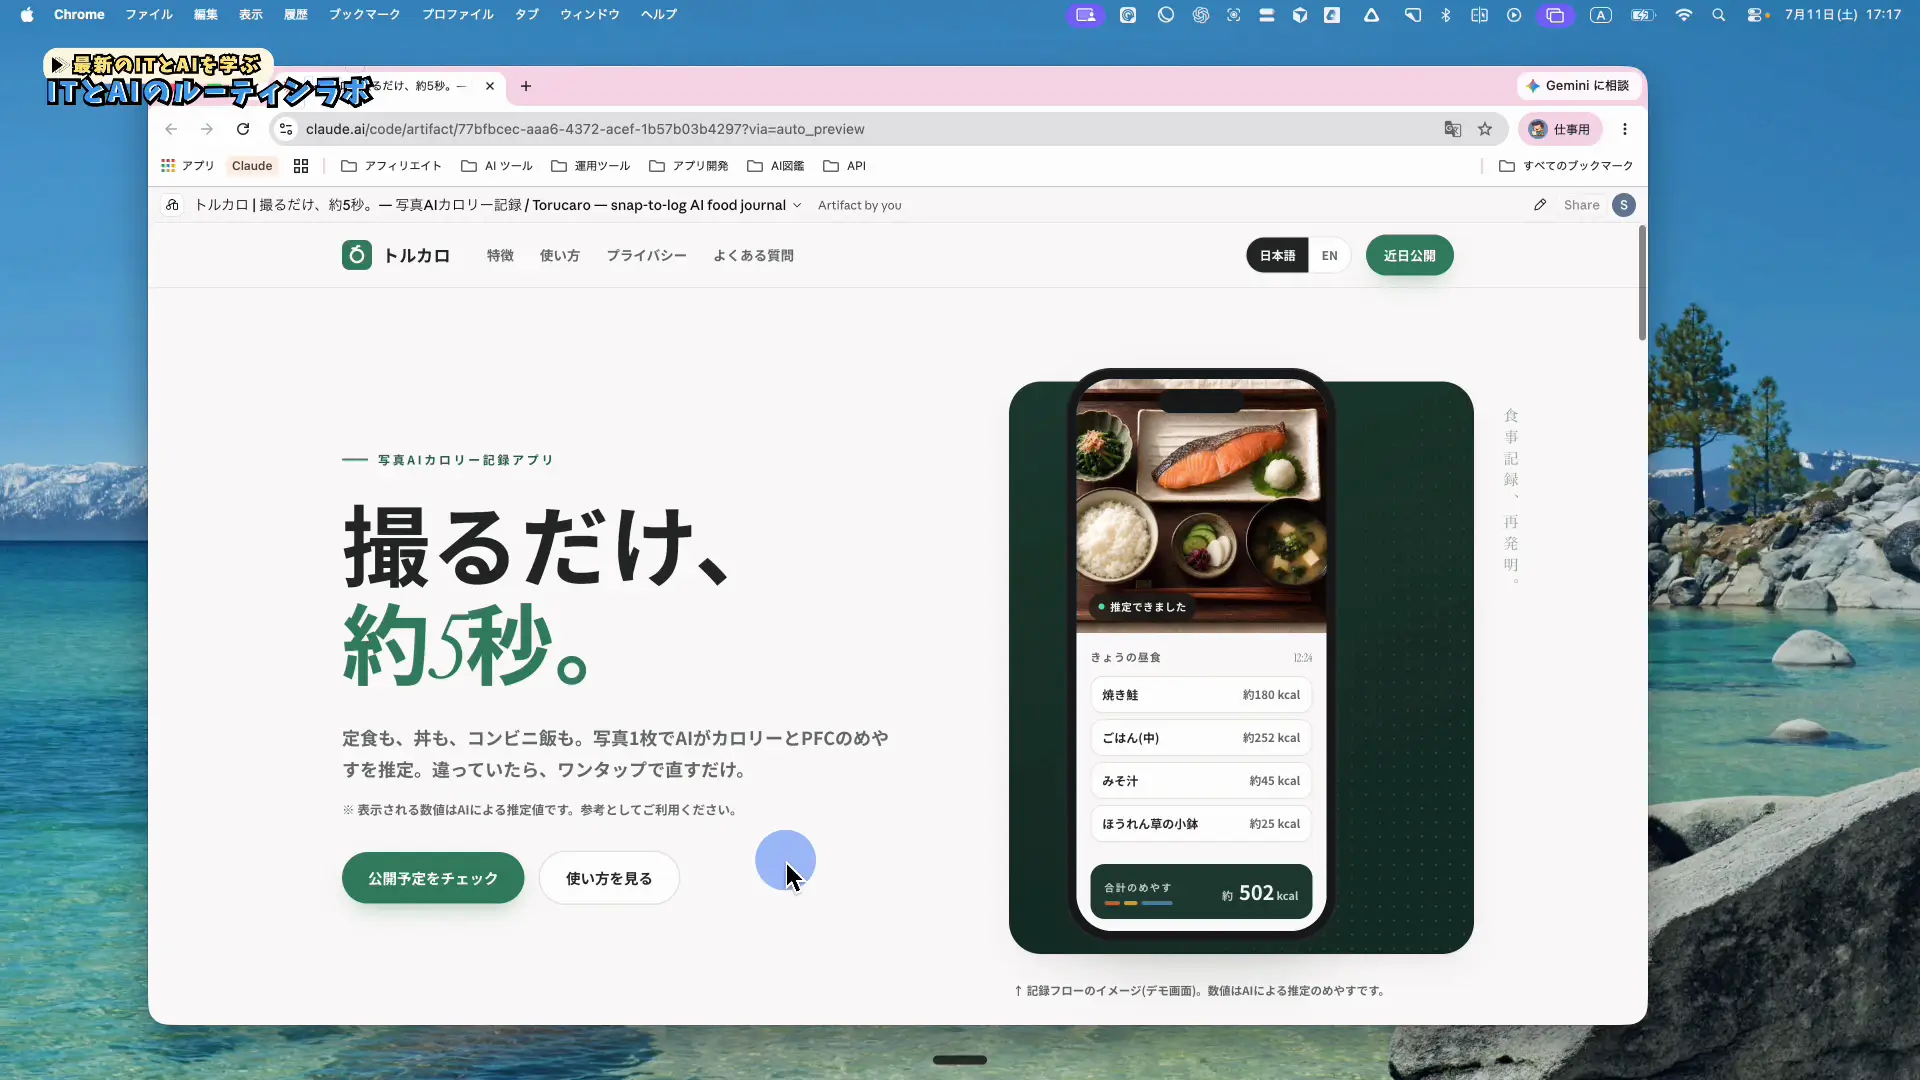Open the 編集 menu

(x=206, y=15)
